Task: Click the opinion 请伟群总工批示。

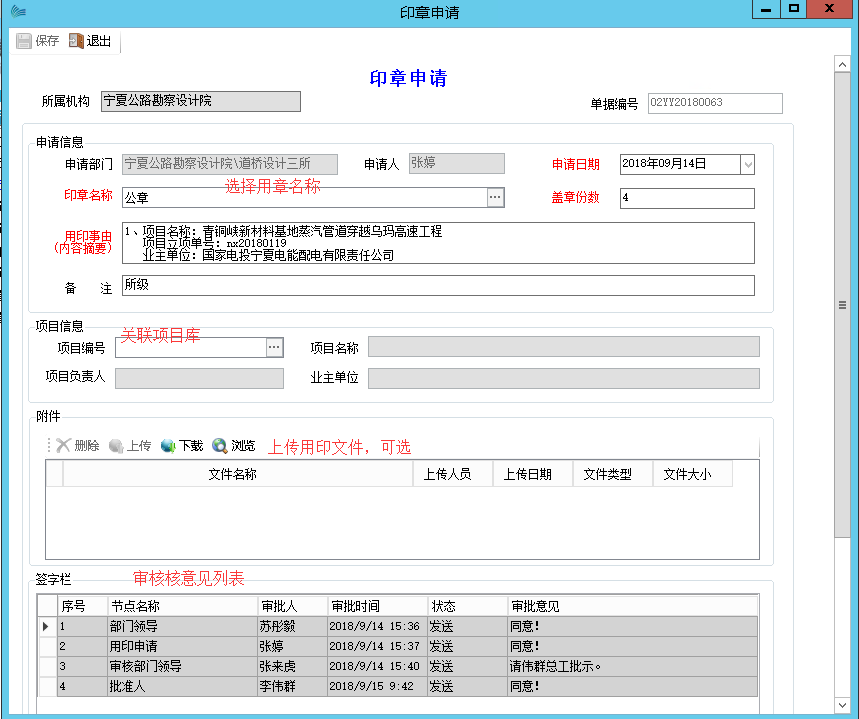Action: 556,666
